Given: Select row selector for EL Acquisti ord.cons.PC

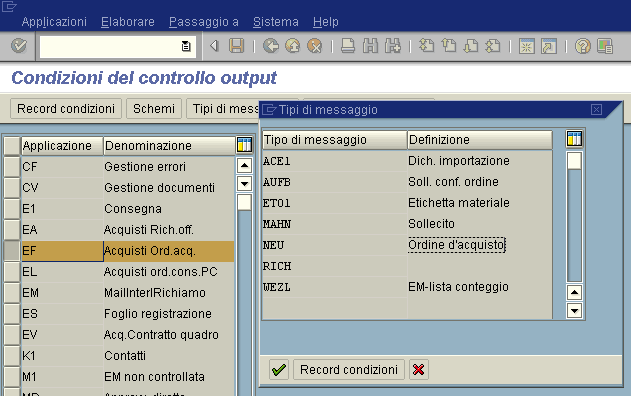Looking at the screenshot, I should click(12, 272).
